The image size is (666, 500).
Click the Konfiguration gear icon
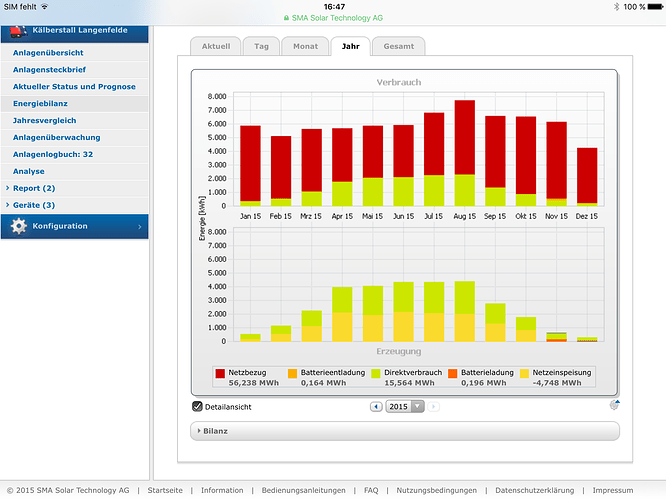[18, 226]
